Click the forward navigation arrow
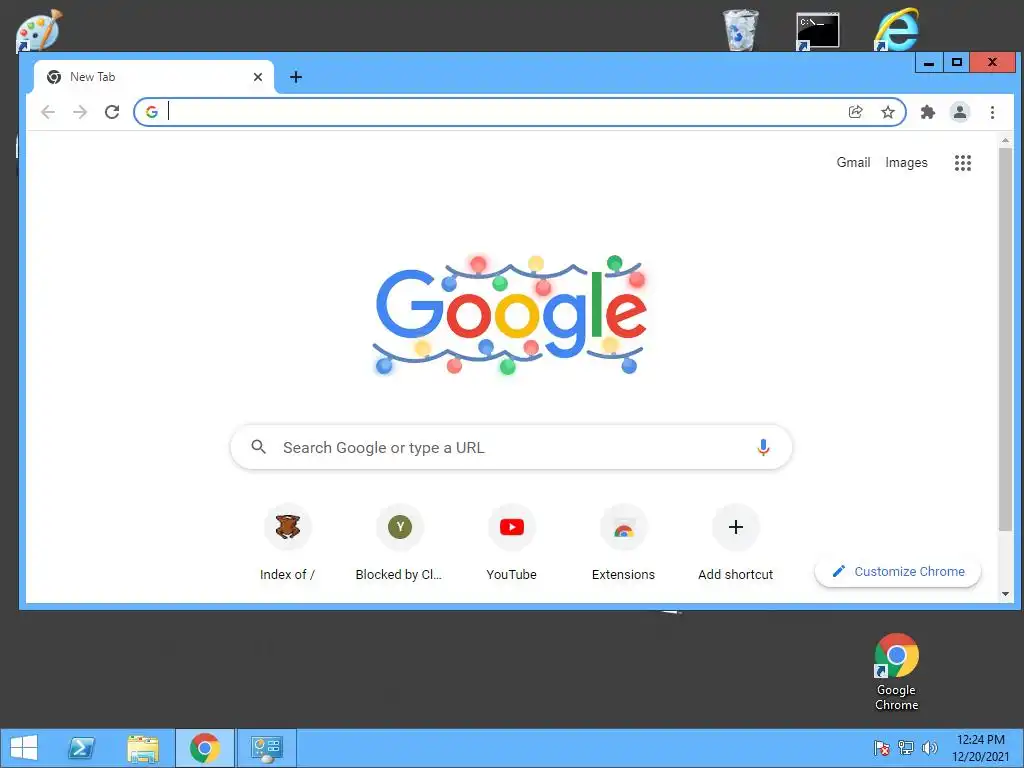 (80, 112)
